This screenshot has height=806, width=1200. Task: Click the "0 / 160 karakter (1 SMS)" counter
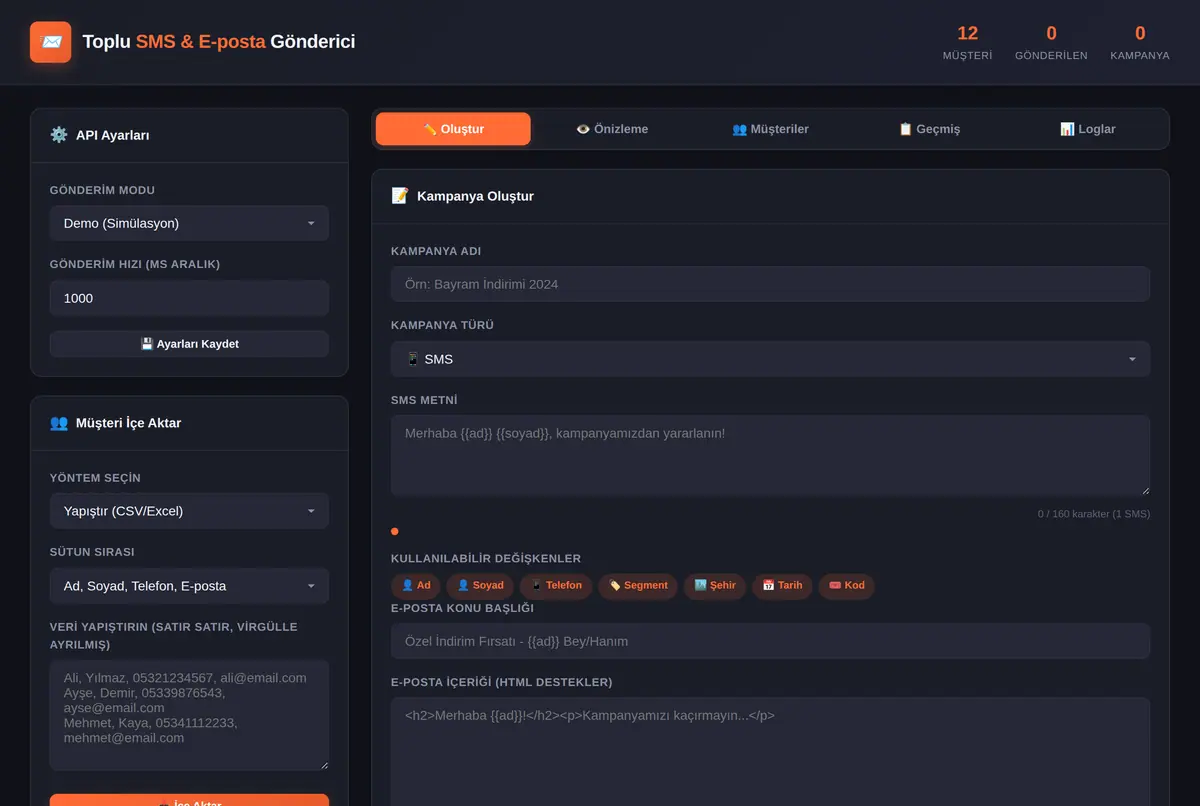tap(1094, 514)
